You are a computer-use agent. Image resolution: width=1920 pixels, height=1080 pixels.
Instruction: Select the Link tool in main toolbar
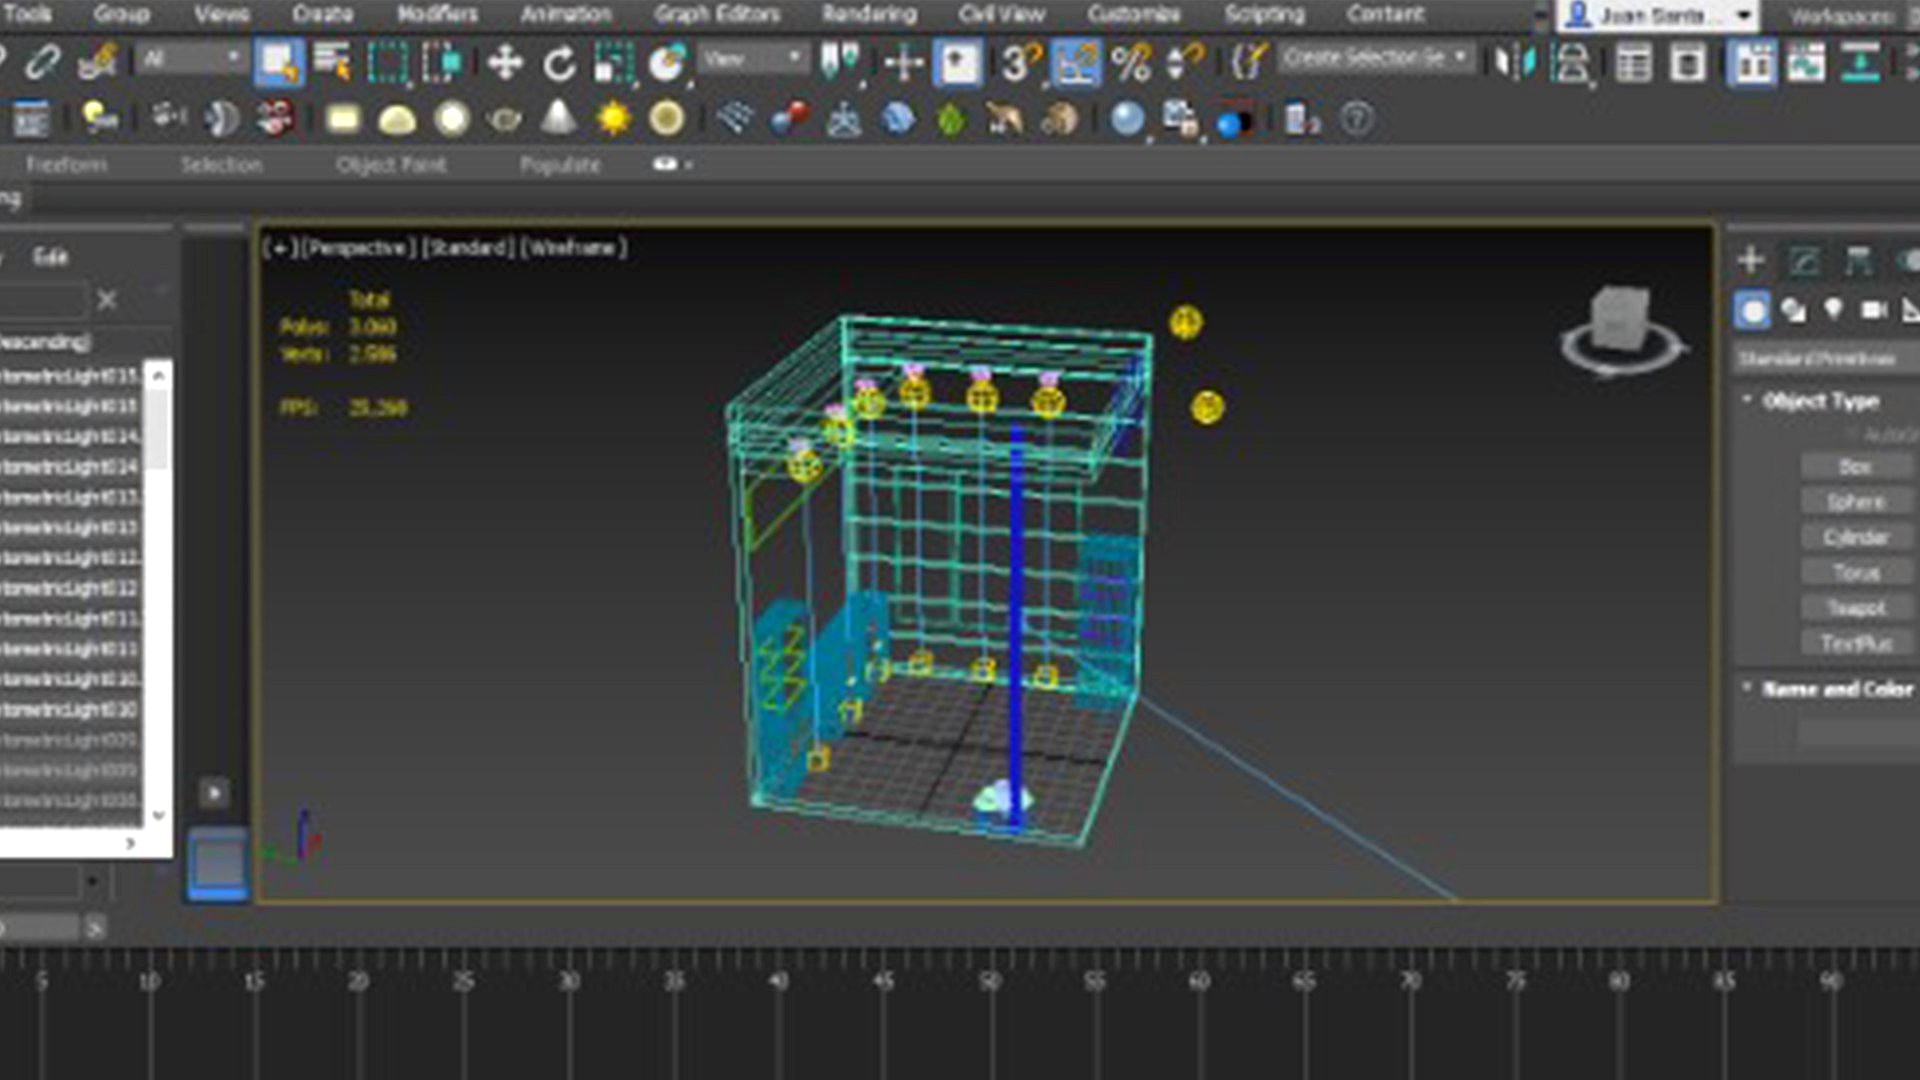pos(42,62)
